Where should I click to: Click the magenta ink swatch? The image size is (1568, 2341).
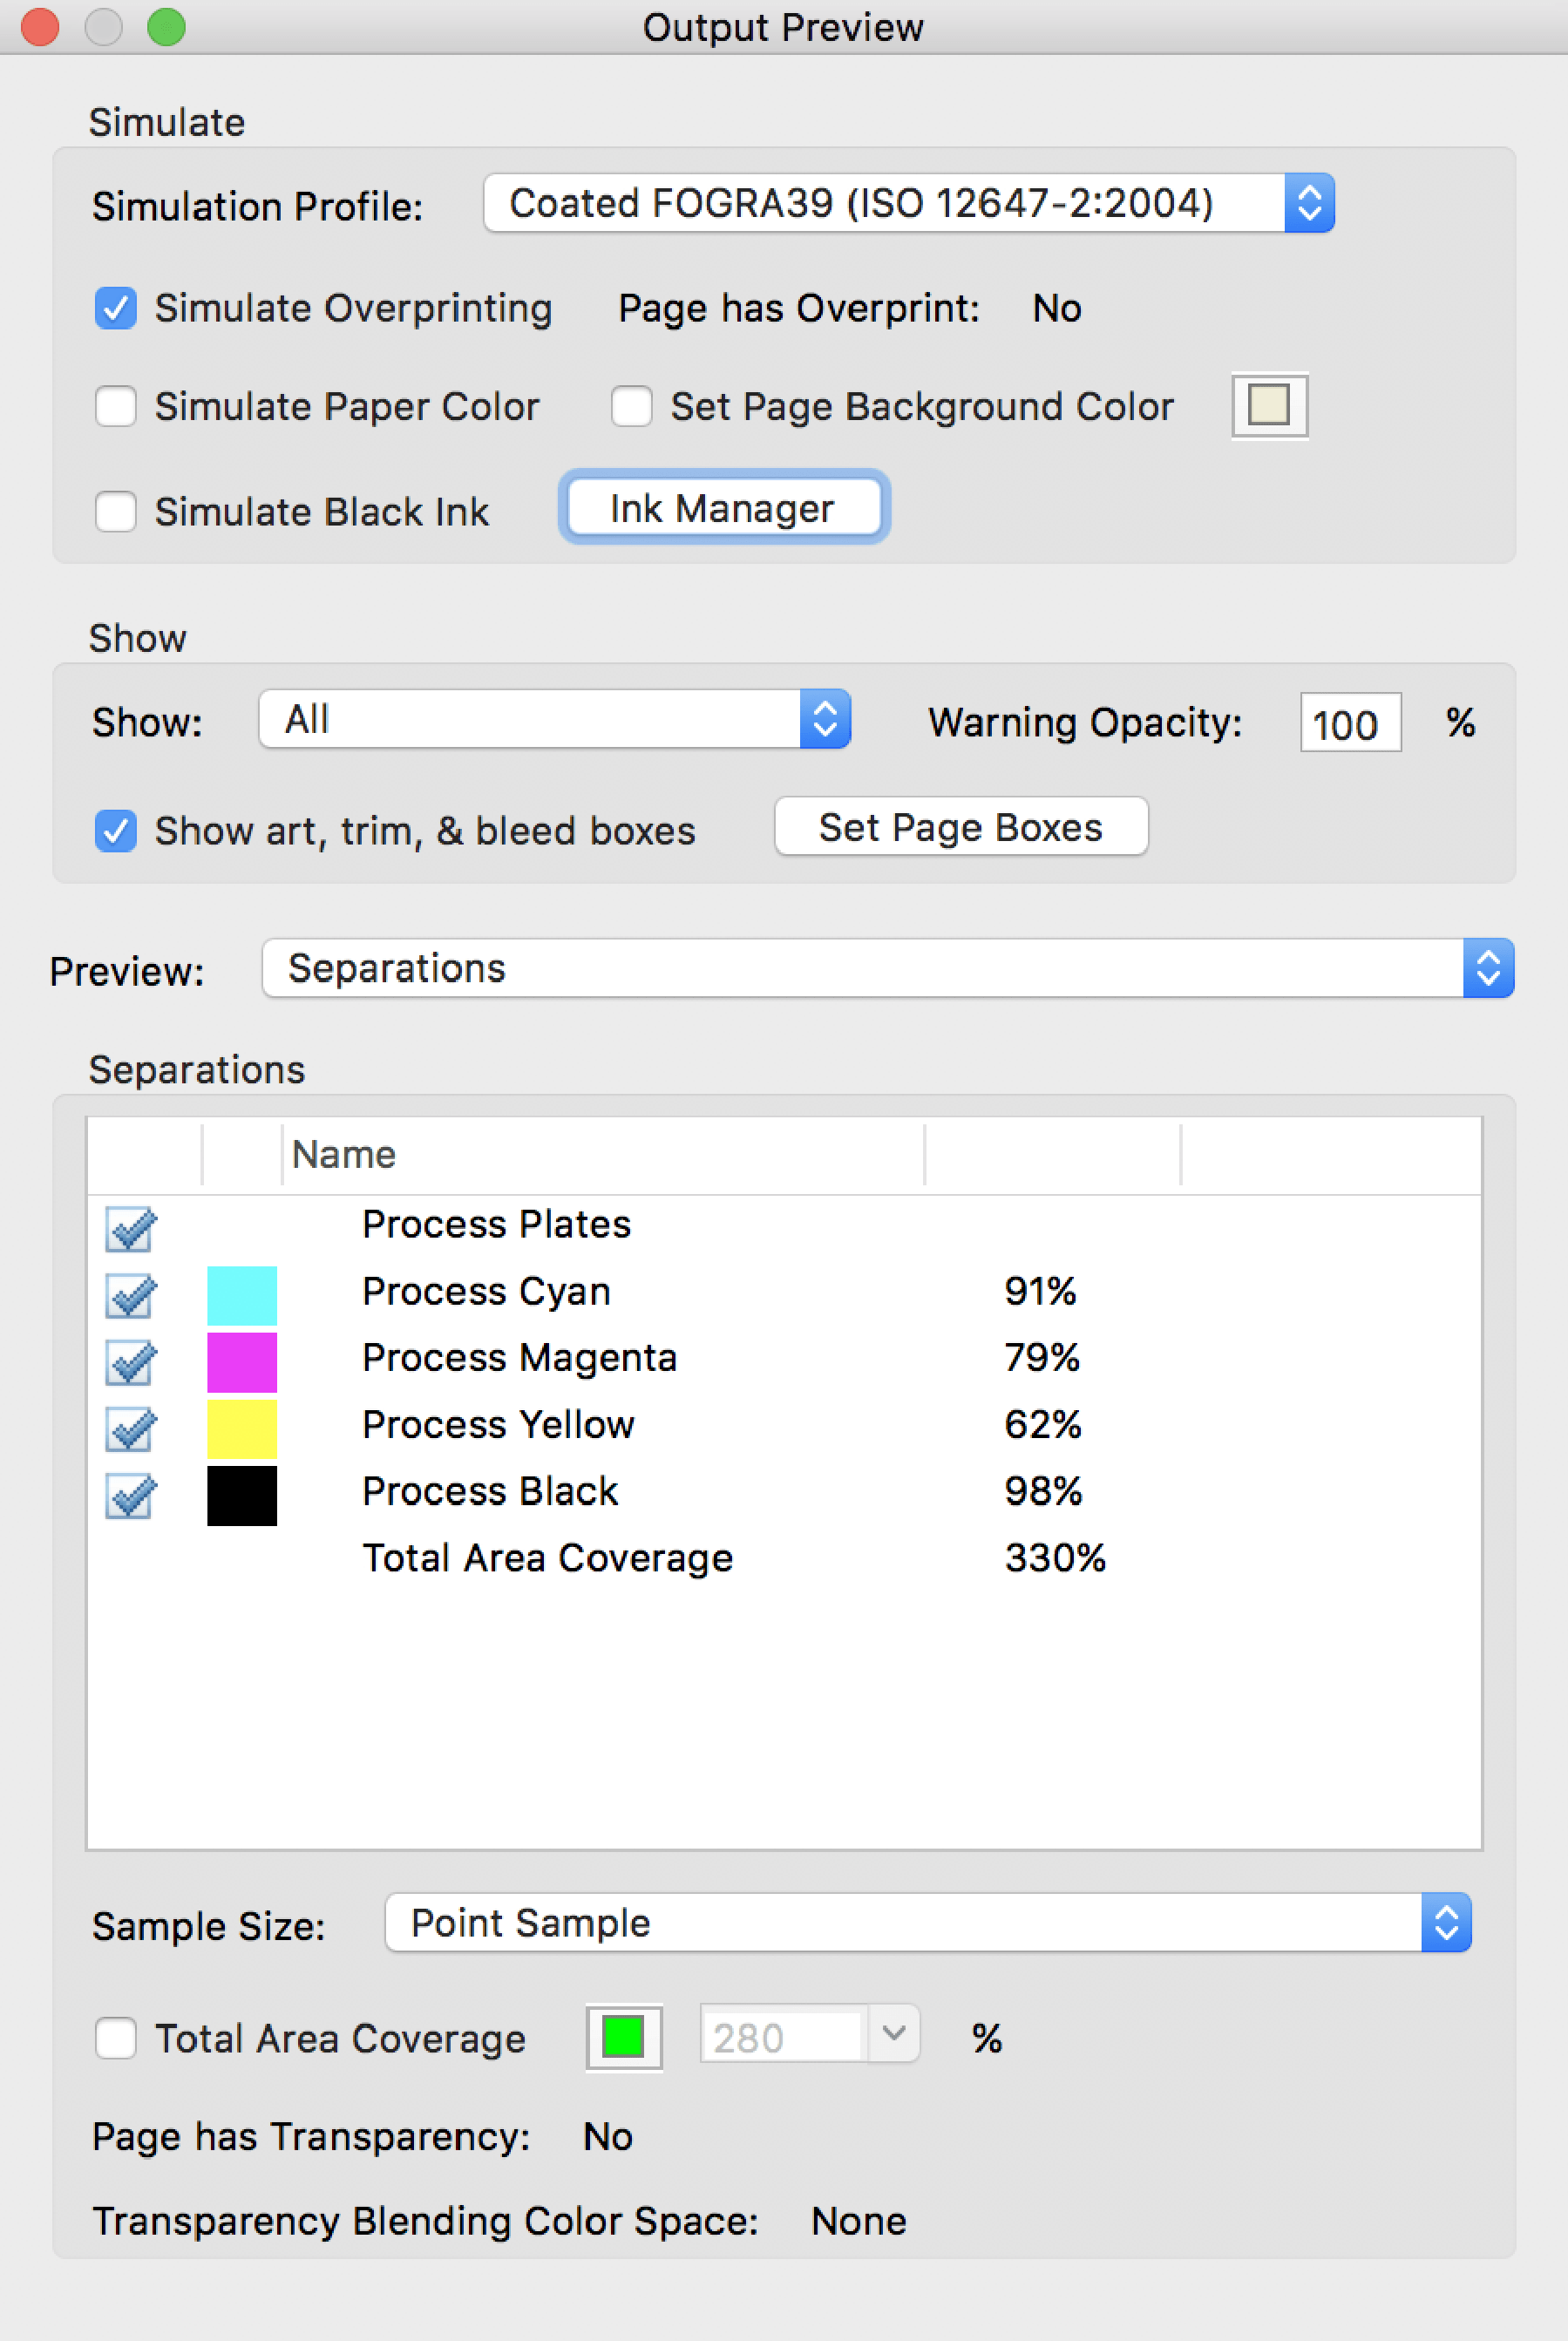[242, 1362]
